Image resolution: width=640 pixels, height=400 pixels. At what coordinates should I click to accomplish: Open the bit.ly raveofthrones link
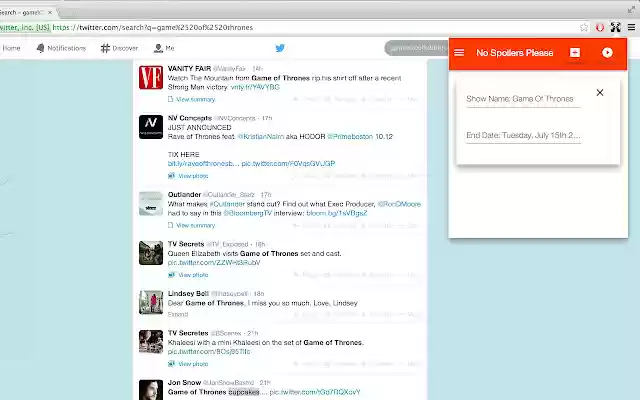click(203, 163)
